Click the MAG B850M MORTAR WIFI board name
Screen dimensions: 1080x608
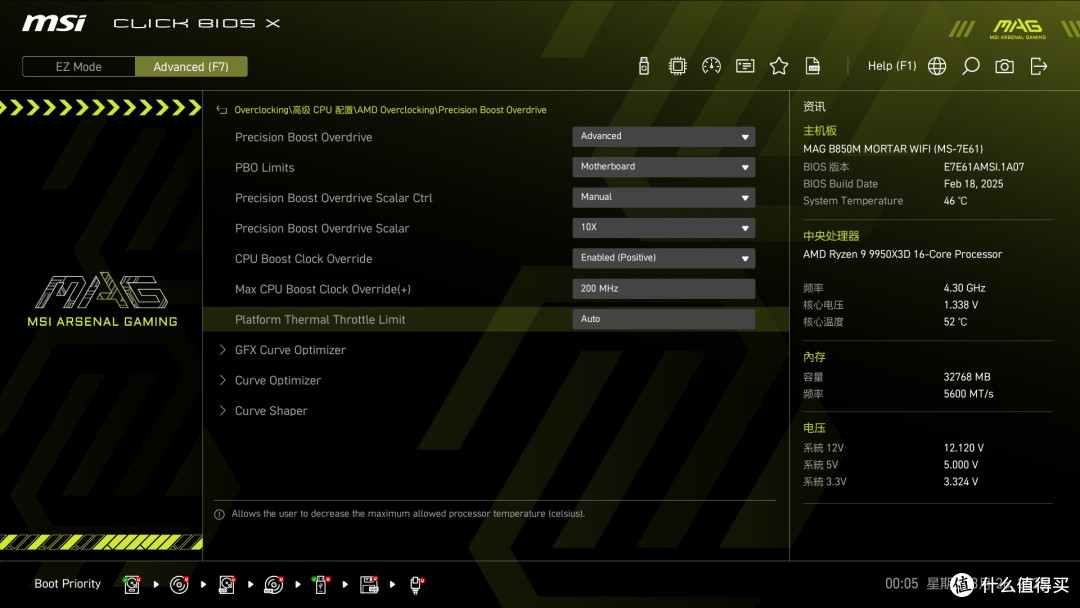(893, 149)
